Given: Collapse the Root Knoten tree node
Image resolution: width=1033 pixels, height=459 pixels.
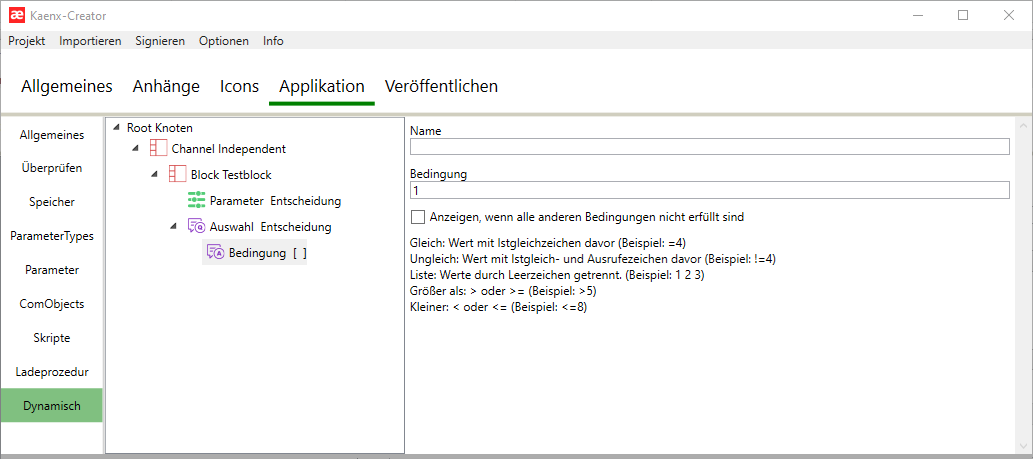Looking at the screenshot, I should pyautogui.click(x=117, y=127).
